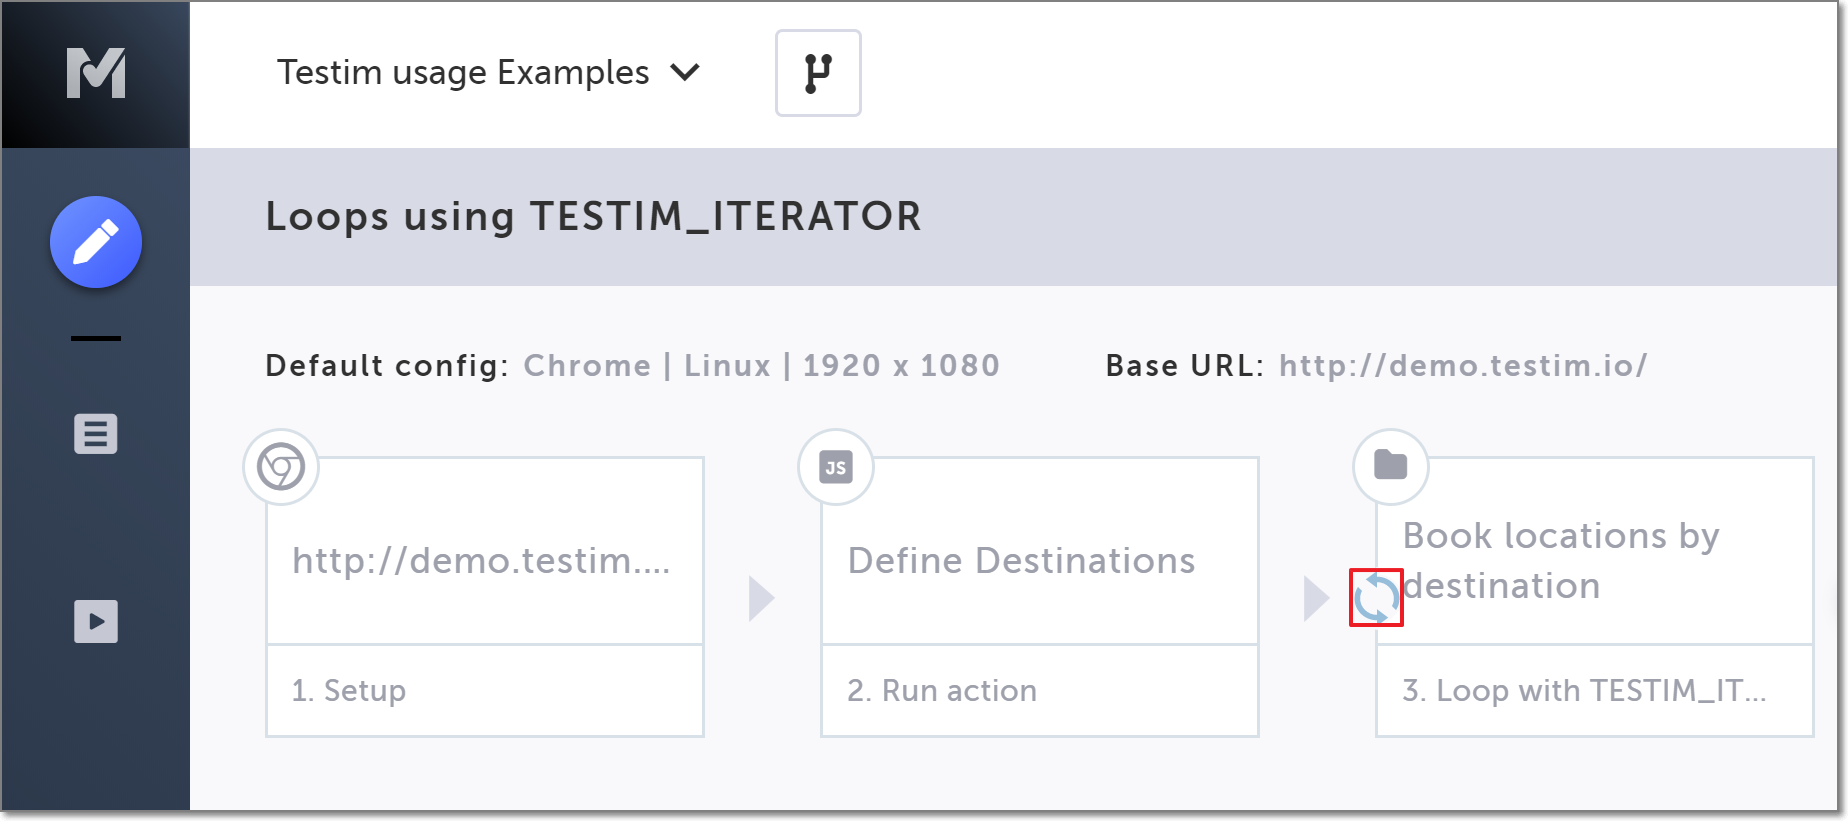Click the '1. Setup' step label

coord(349,691)
